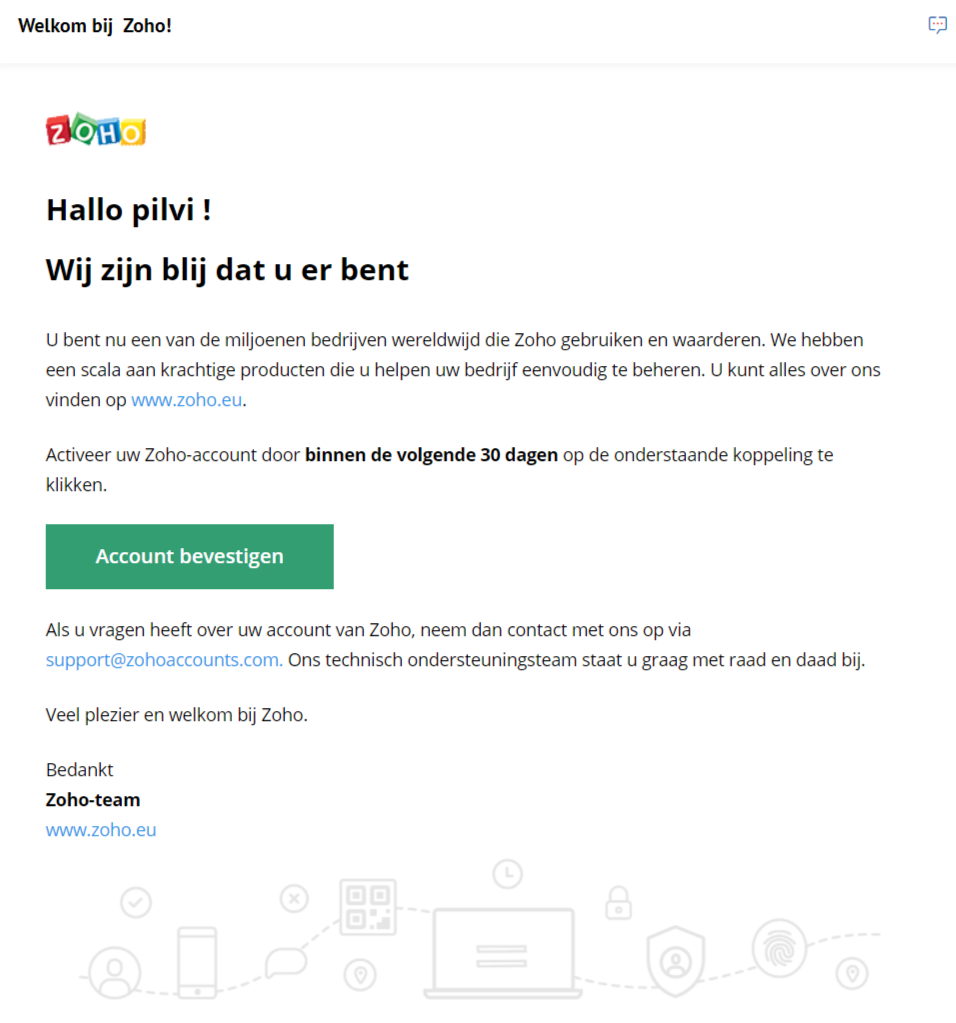The height and width of the screenshot is (1023, 956).
Task: Click the circled checkmark icon
Action: [x=136, y=903]
